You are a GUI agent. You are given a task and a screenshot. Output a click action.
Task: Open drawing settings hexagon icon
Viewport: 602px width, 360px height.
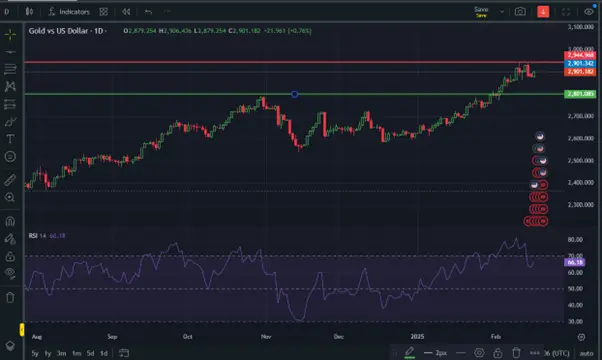479,353
